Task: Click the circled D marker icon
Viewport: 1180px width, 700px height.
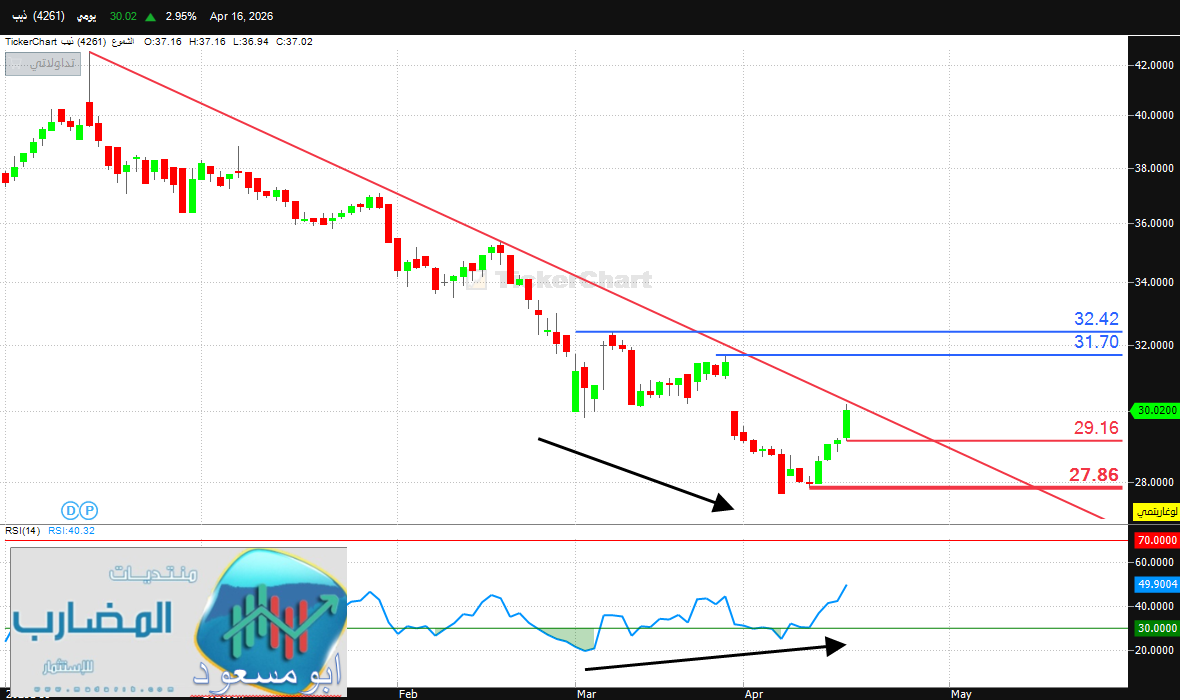Action: point(70,509)
